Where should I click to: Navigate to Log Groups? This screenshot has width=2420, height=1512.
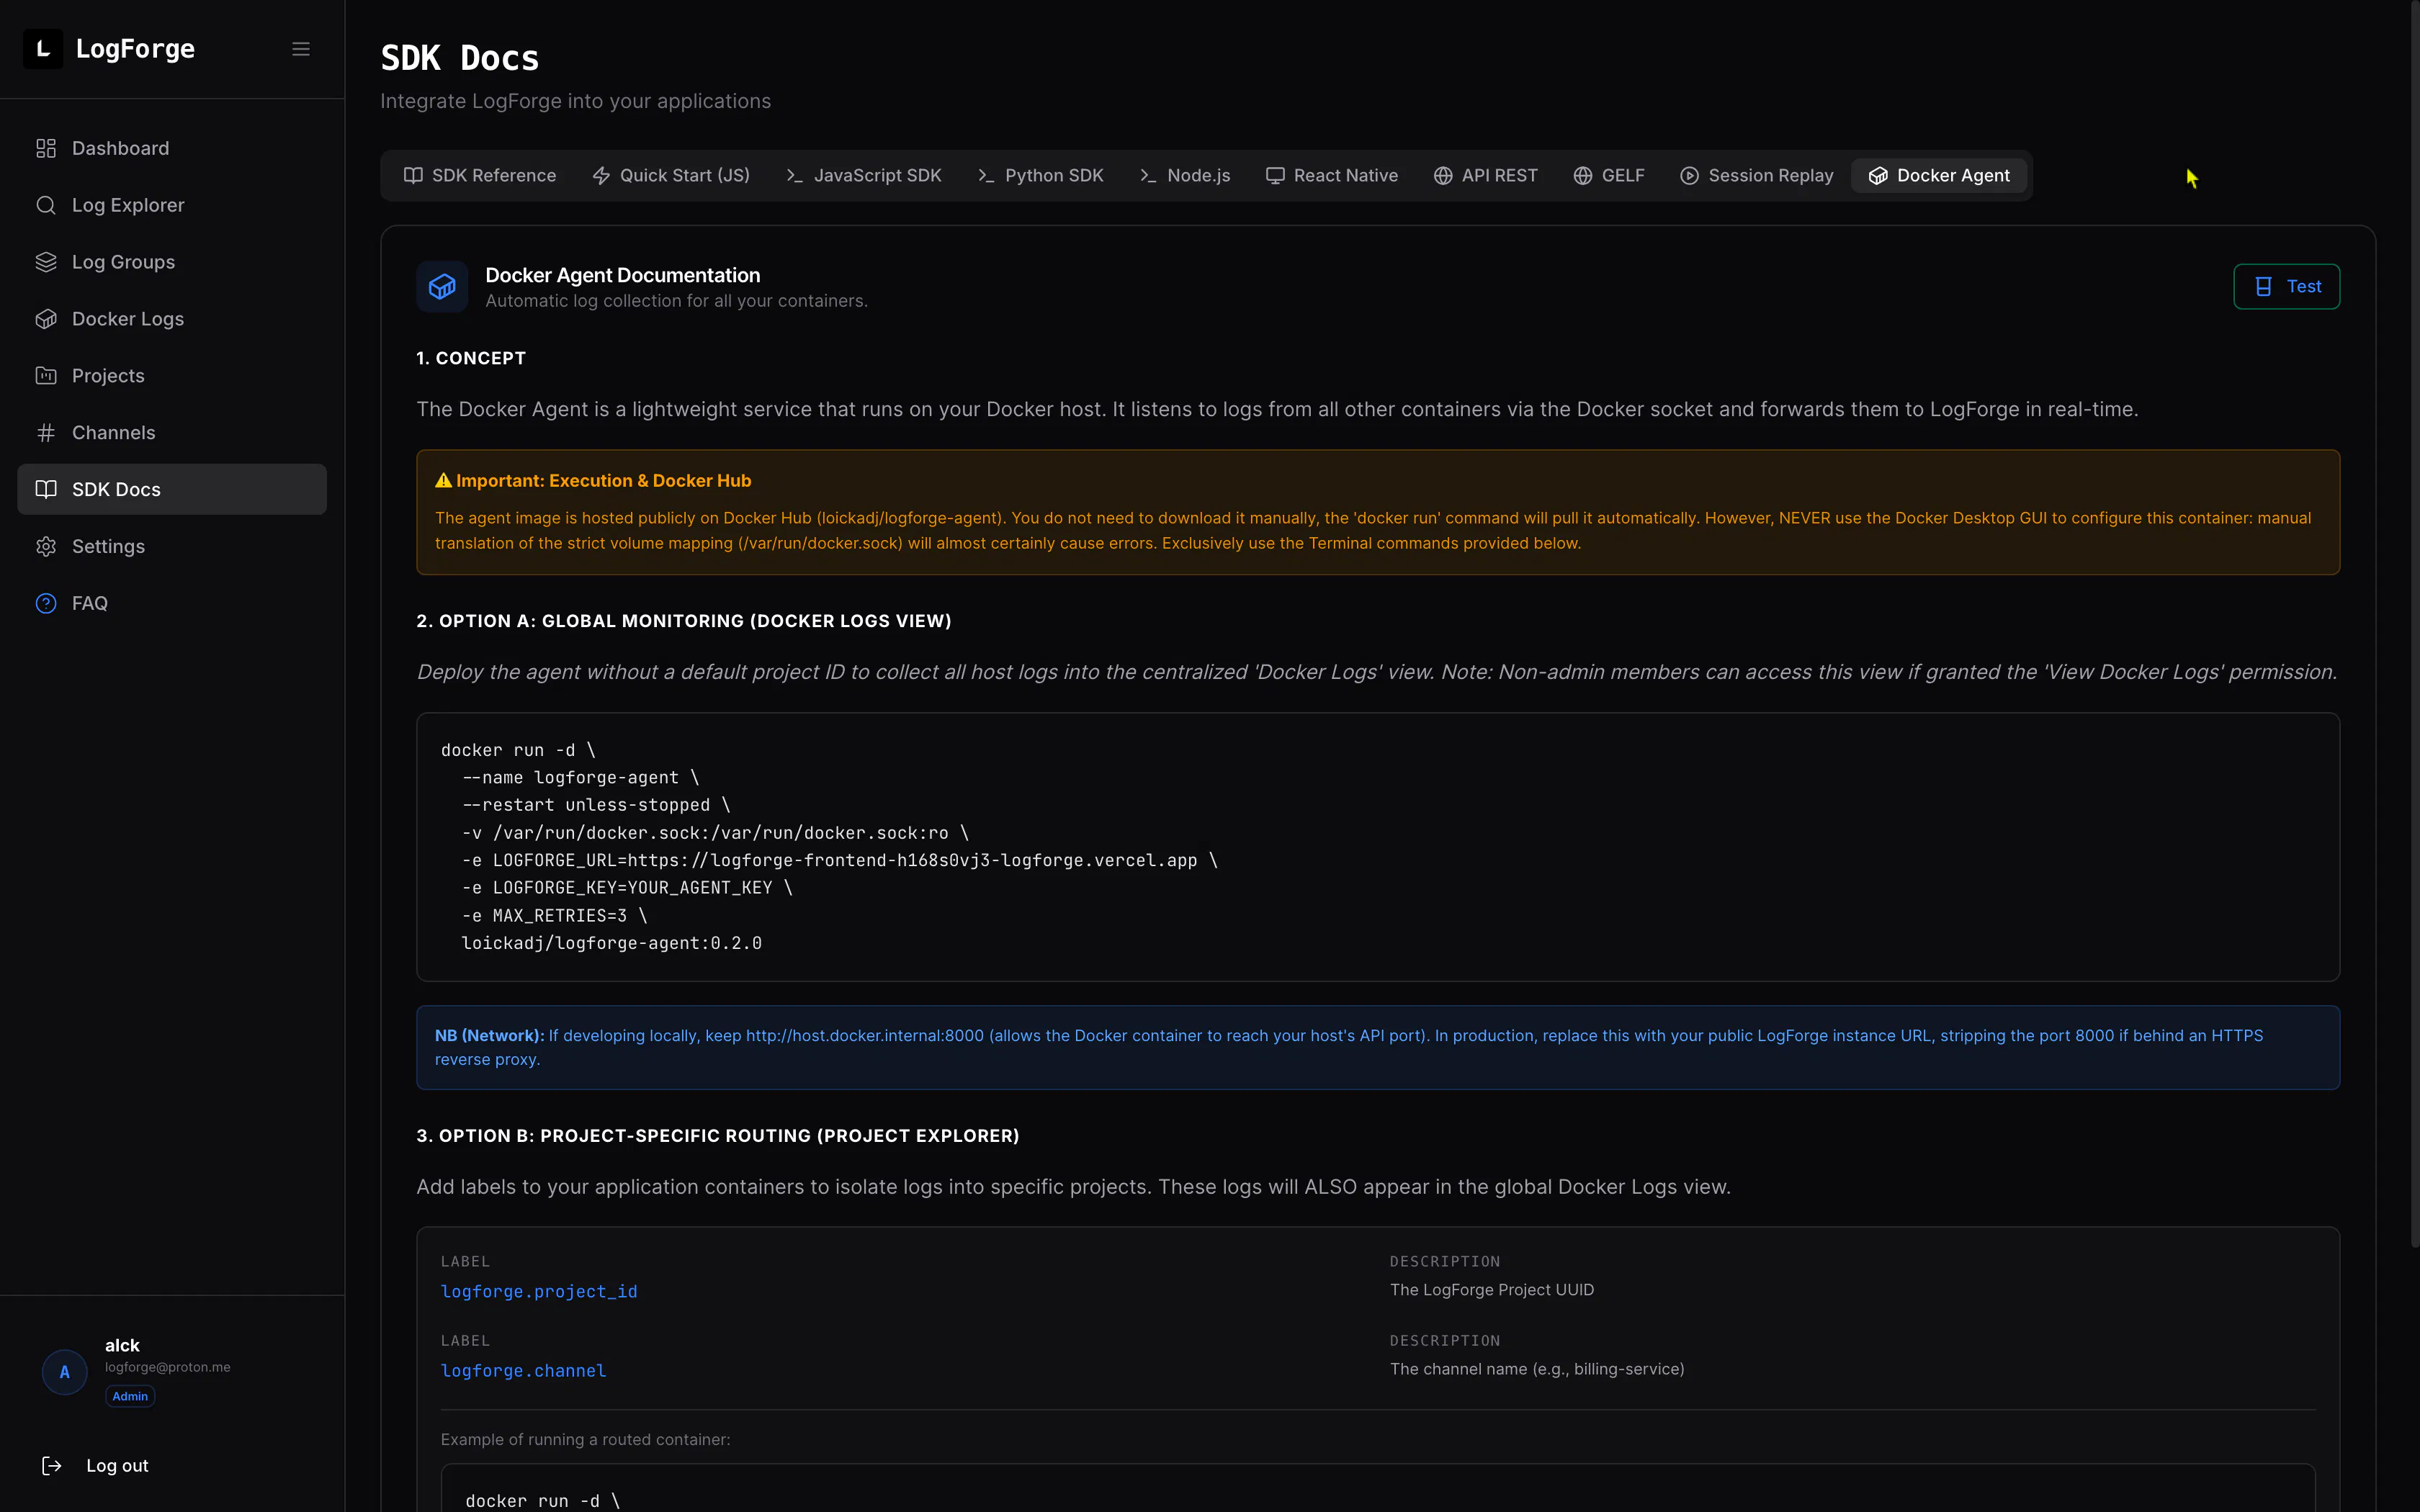click(x=172, y=262)
